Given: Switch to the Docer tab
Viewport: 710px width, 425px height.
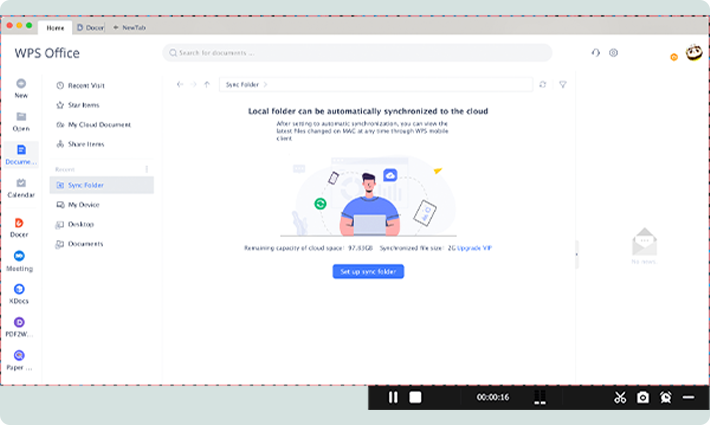Looking at the screenshot, I should 94,27.
